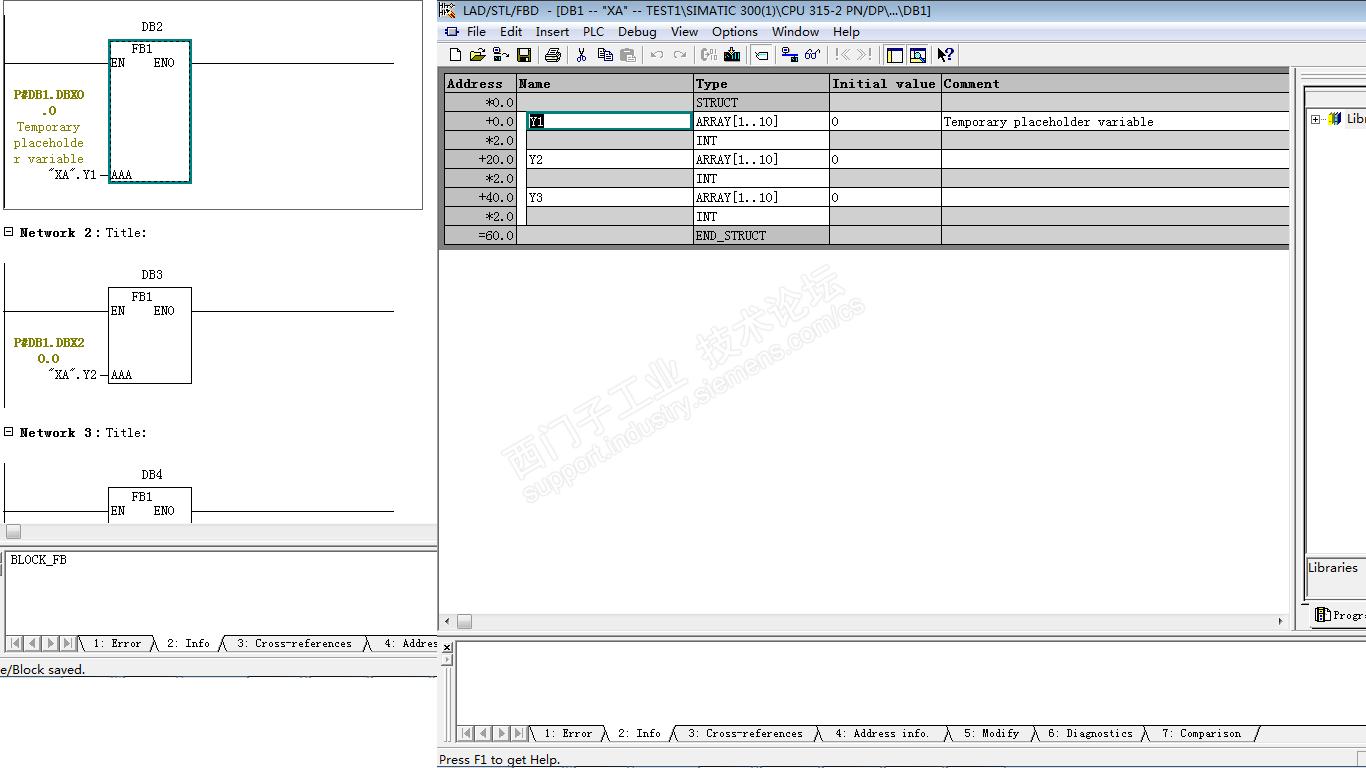This screenshot has width=1366, height=768.
Task: Switch to the 5: Modify tab
Action: (x=991, y=733)
